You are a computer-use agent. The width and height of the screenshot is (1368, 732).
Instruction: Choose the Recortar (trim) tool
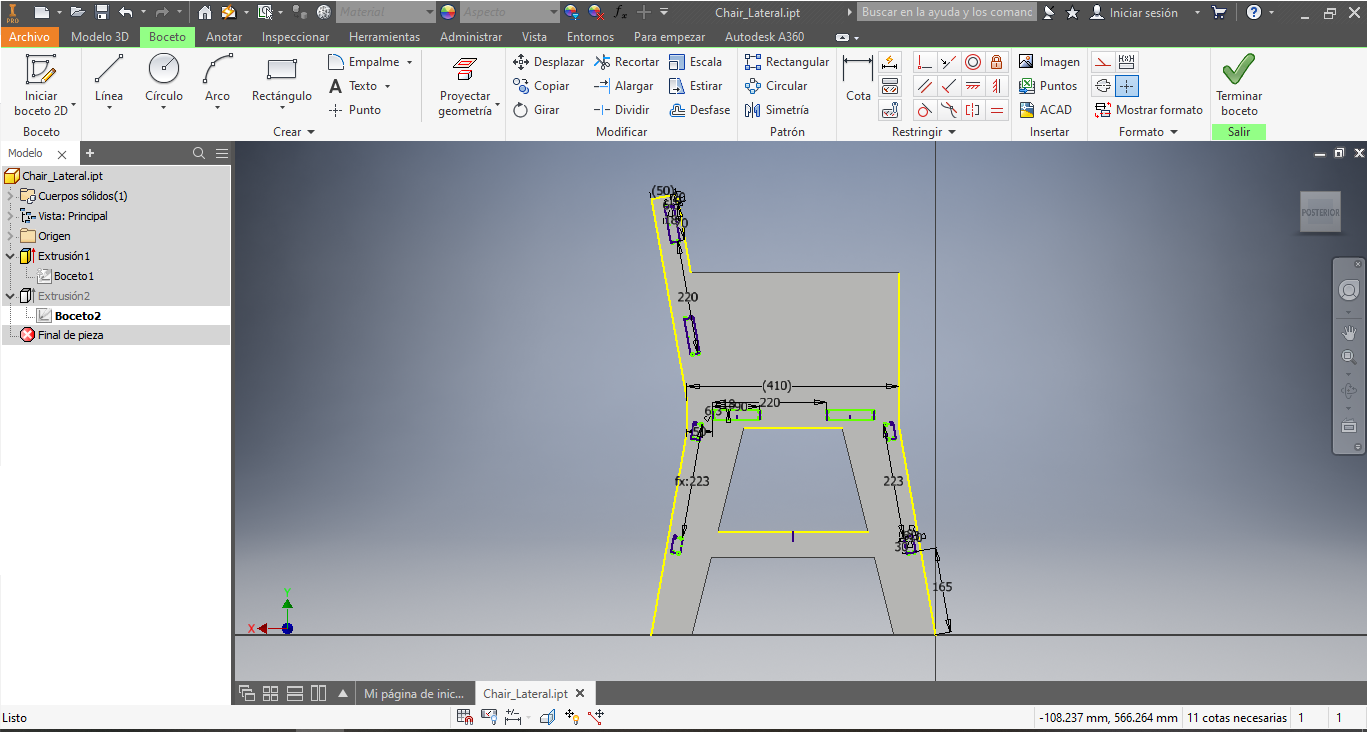click(x=626, y=62)
